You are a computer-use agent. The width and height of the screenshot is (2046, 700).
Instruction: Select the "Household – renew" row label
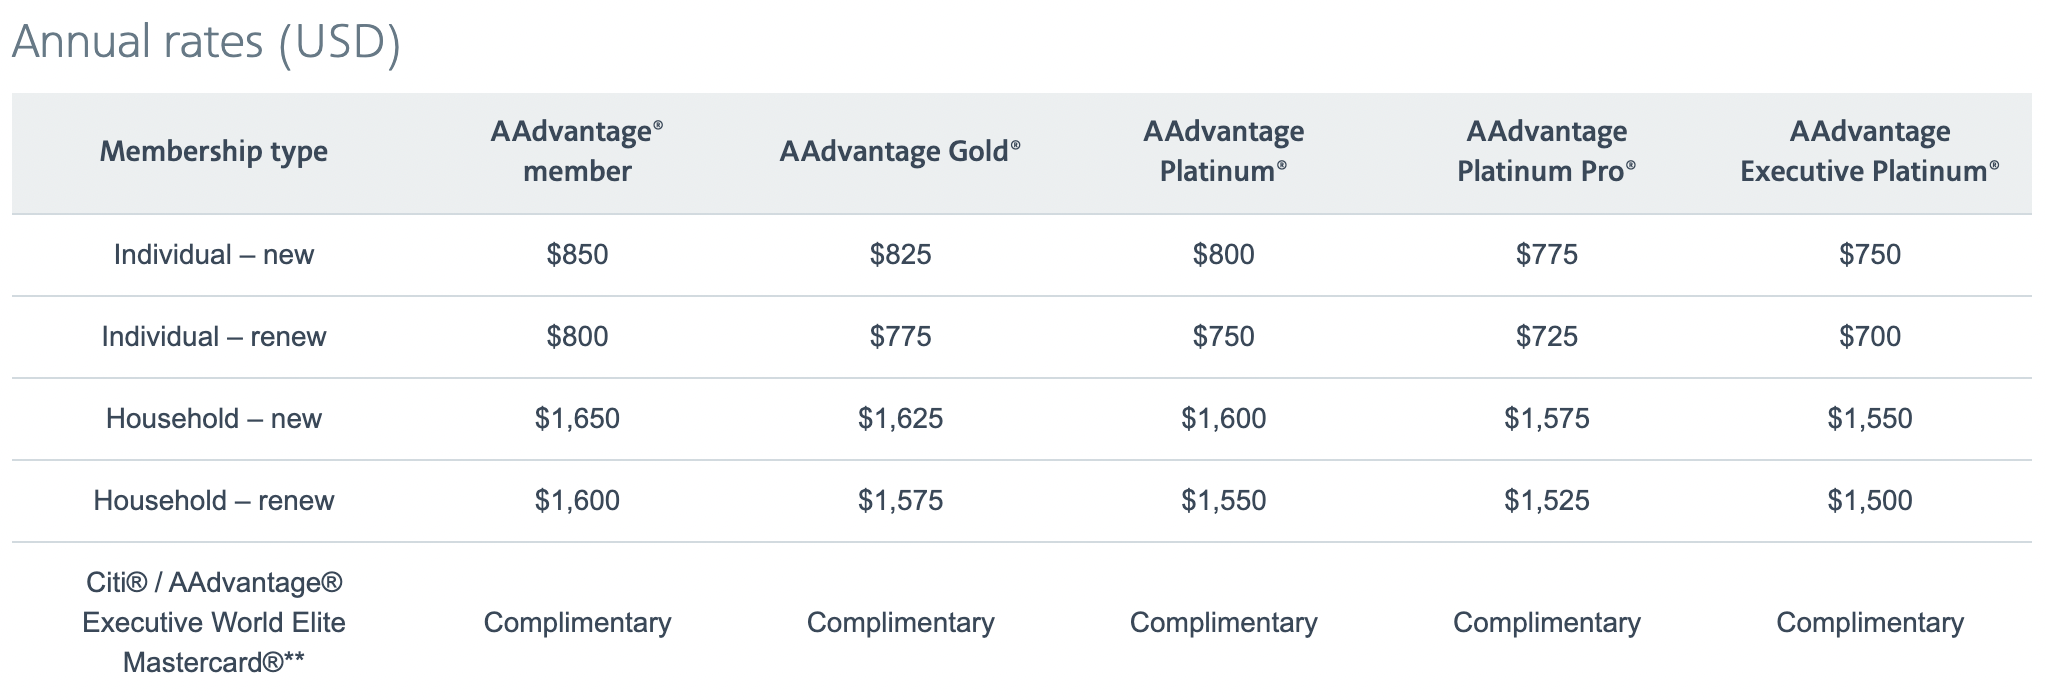[214, 501]
